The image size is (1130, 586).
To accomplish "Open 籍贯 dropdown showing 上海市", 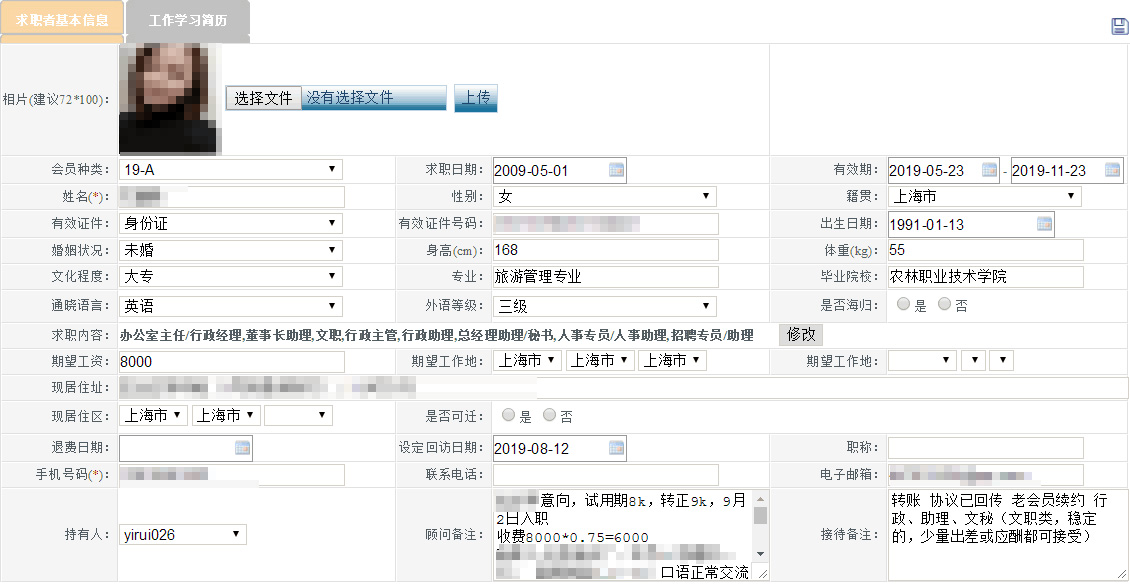I will 985,196.
